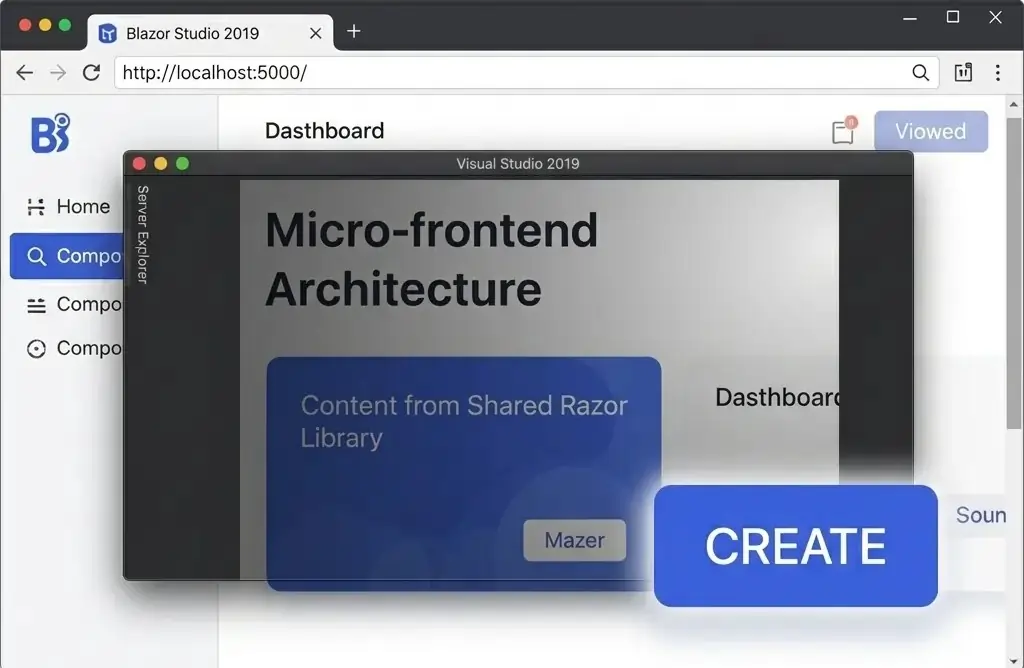Click the Dasthboard page heading
Screen dimensions: 1024x668
pos(325,131)
